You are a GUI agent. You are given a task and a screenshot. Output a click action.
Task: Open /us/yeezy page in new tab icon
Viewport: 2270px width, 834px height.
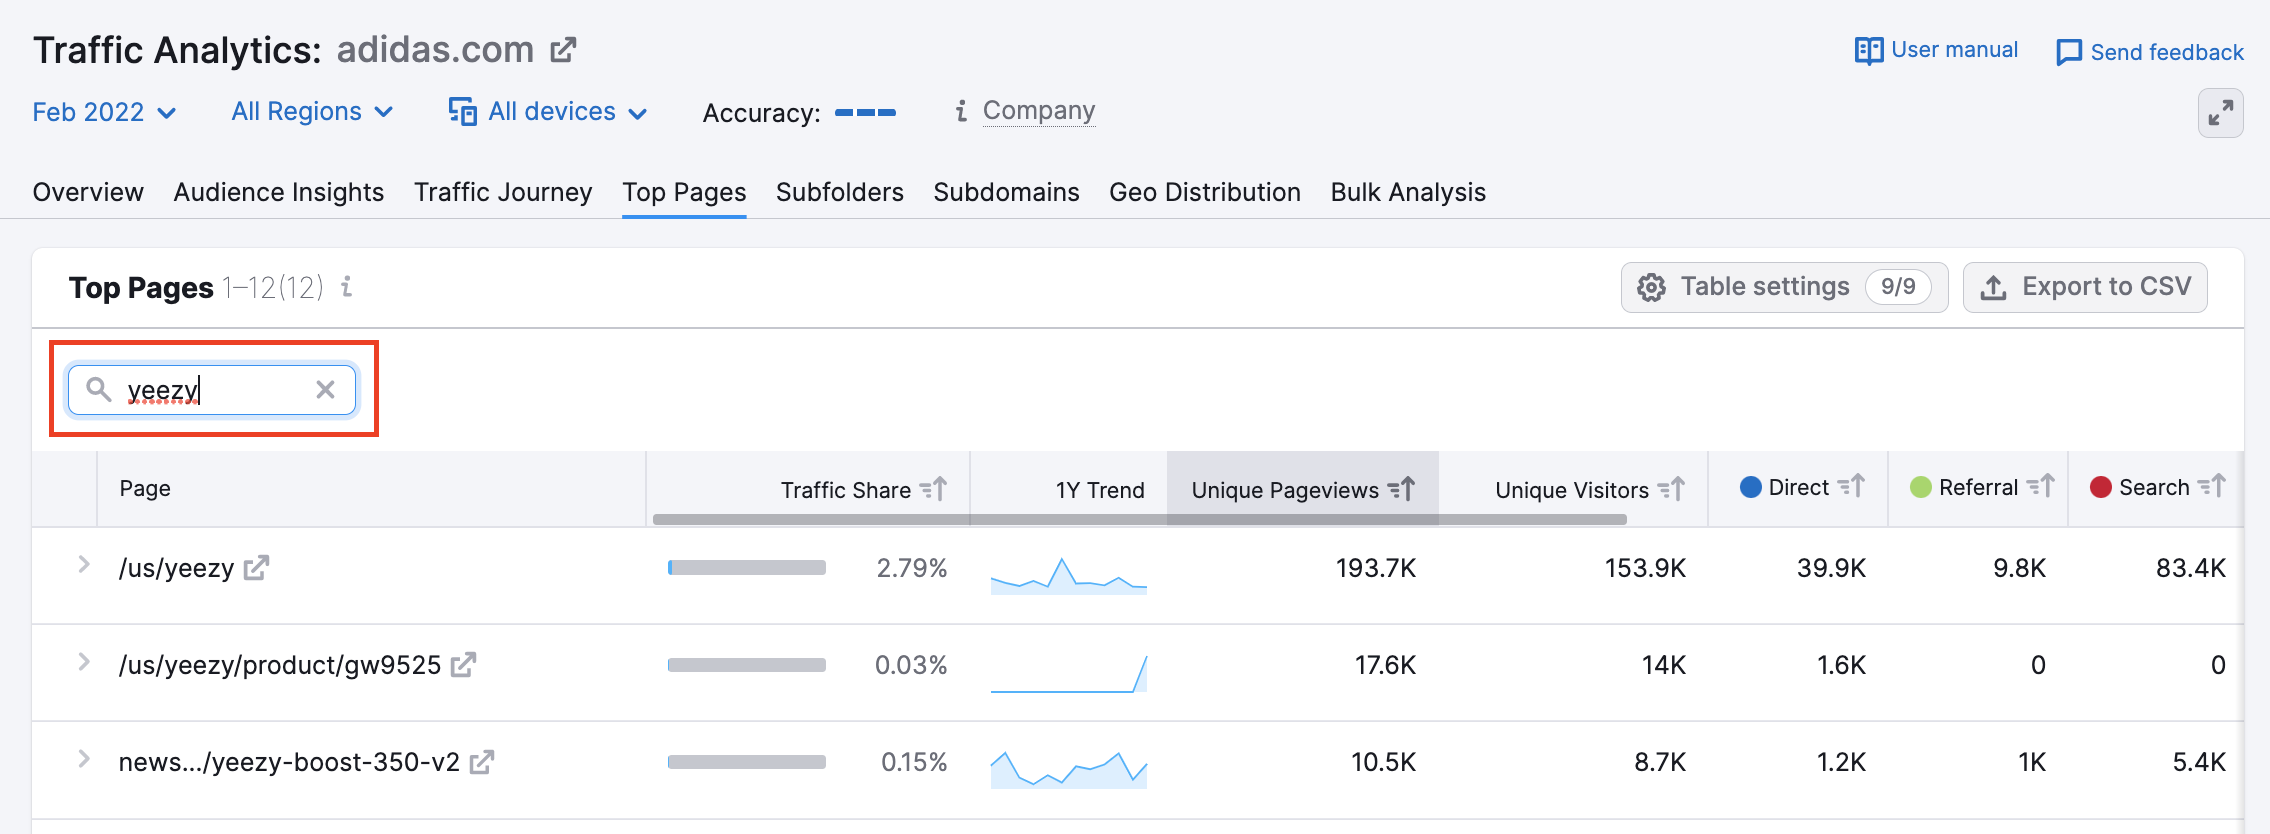257,568
